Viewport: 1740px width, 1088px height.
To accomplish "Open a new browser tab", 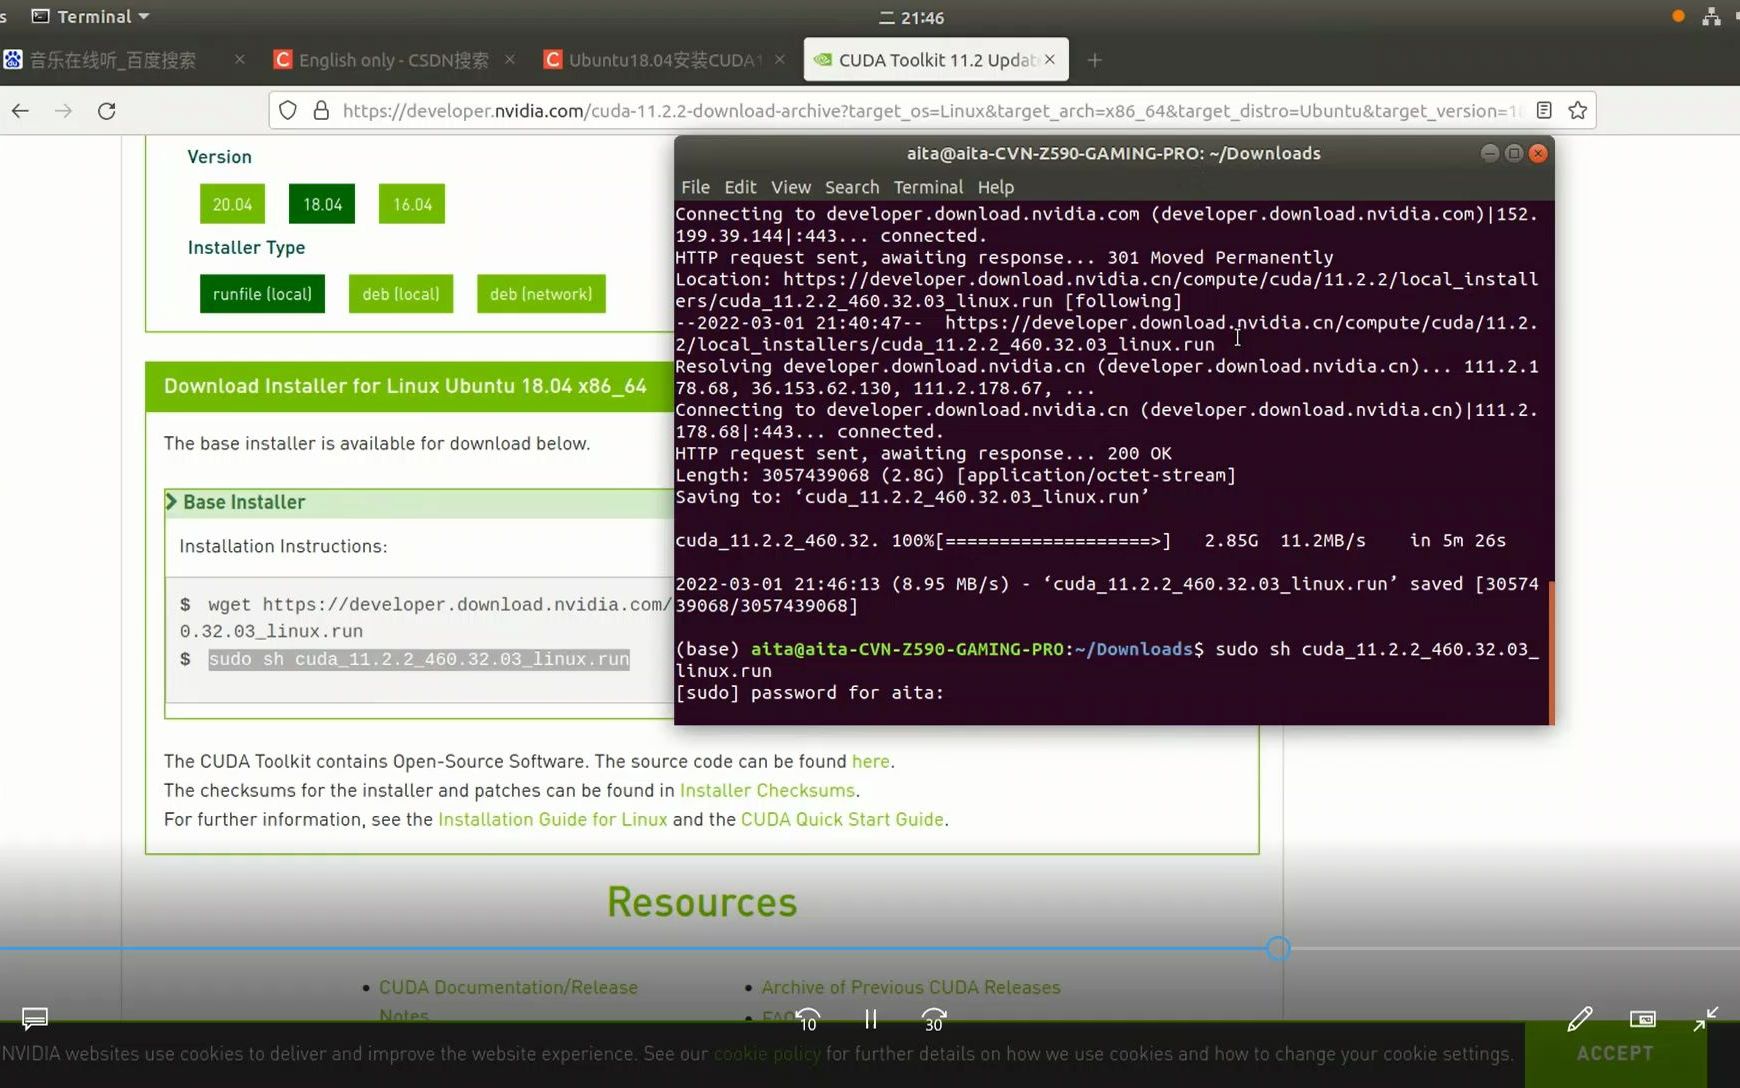I will 1095,60.
